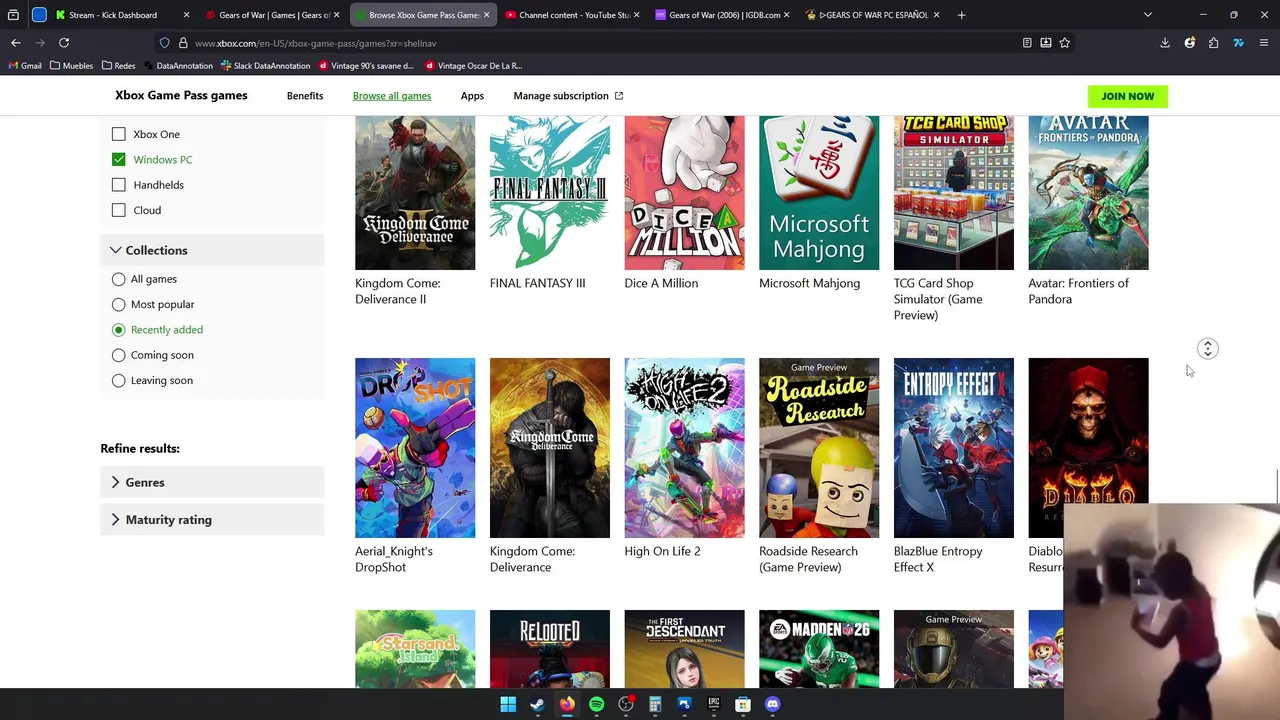The height and width of the screenshot is (720, 1280).
Task: Open the Muebles bookmarks folder
Action: pyautogui.click(x=71, y=66)
